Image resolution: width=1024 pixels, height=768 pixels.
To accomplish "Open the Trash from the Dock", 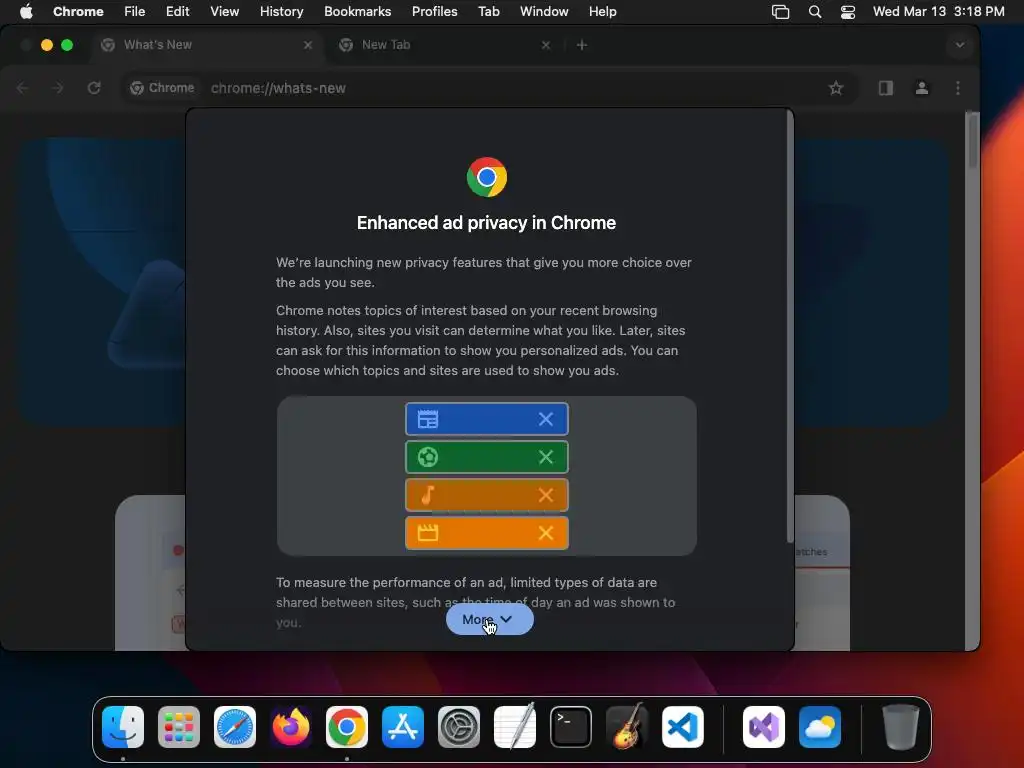I will click(901, 727).
